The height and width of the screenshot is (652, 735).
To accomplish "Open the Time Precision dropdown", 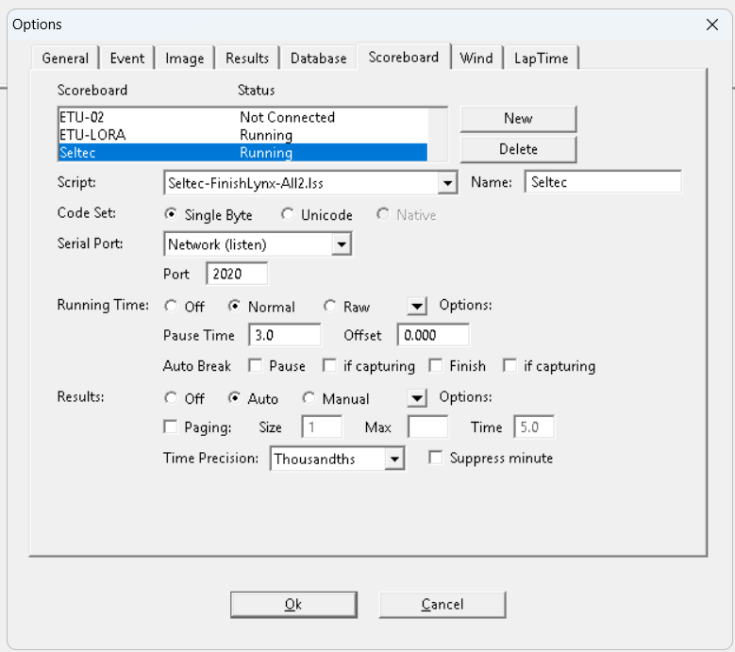I will (395, 459).
